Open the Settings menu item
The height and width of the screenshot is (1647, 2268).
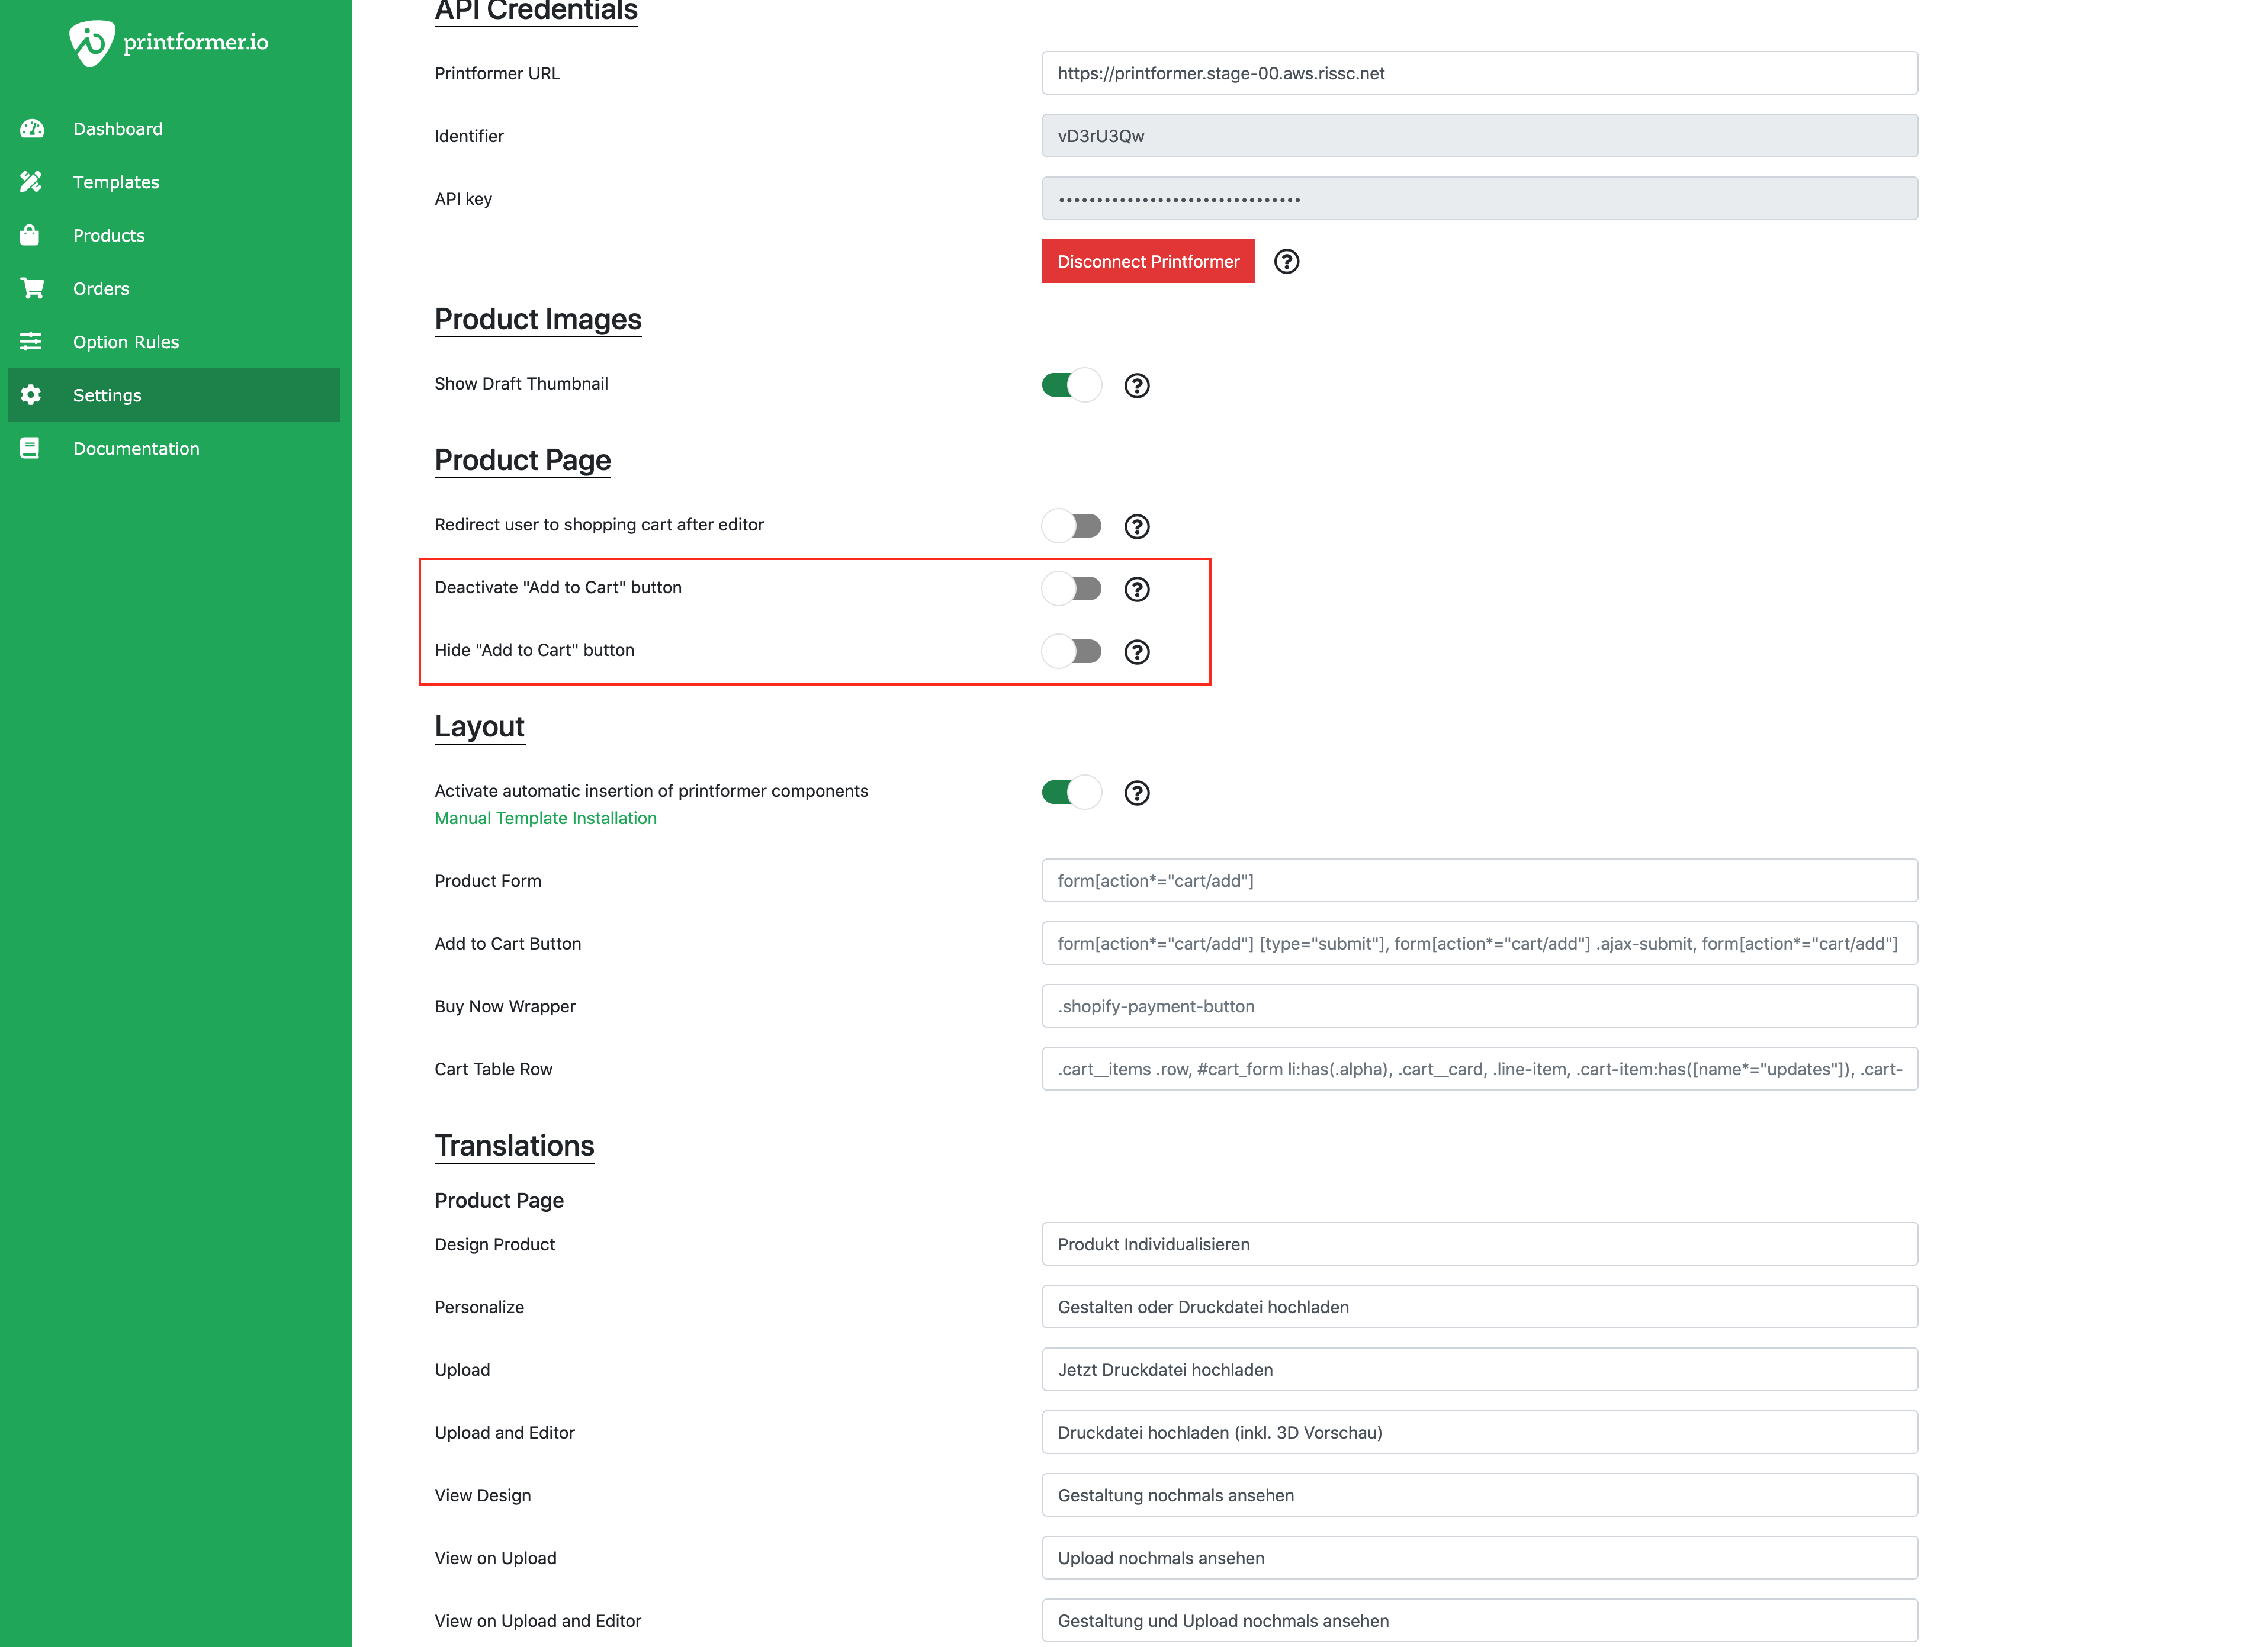(x=107, y=395)
